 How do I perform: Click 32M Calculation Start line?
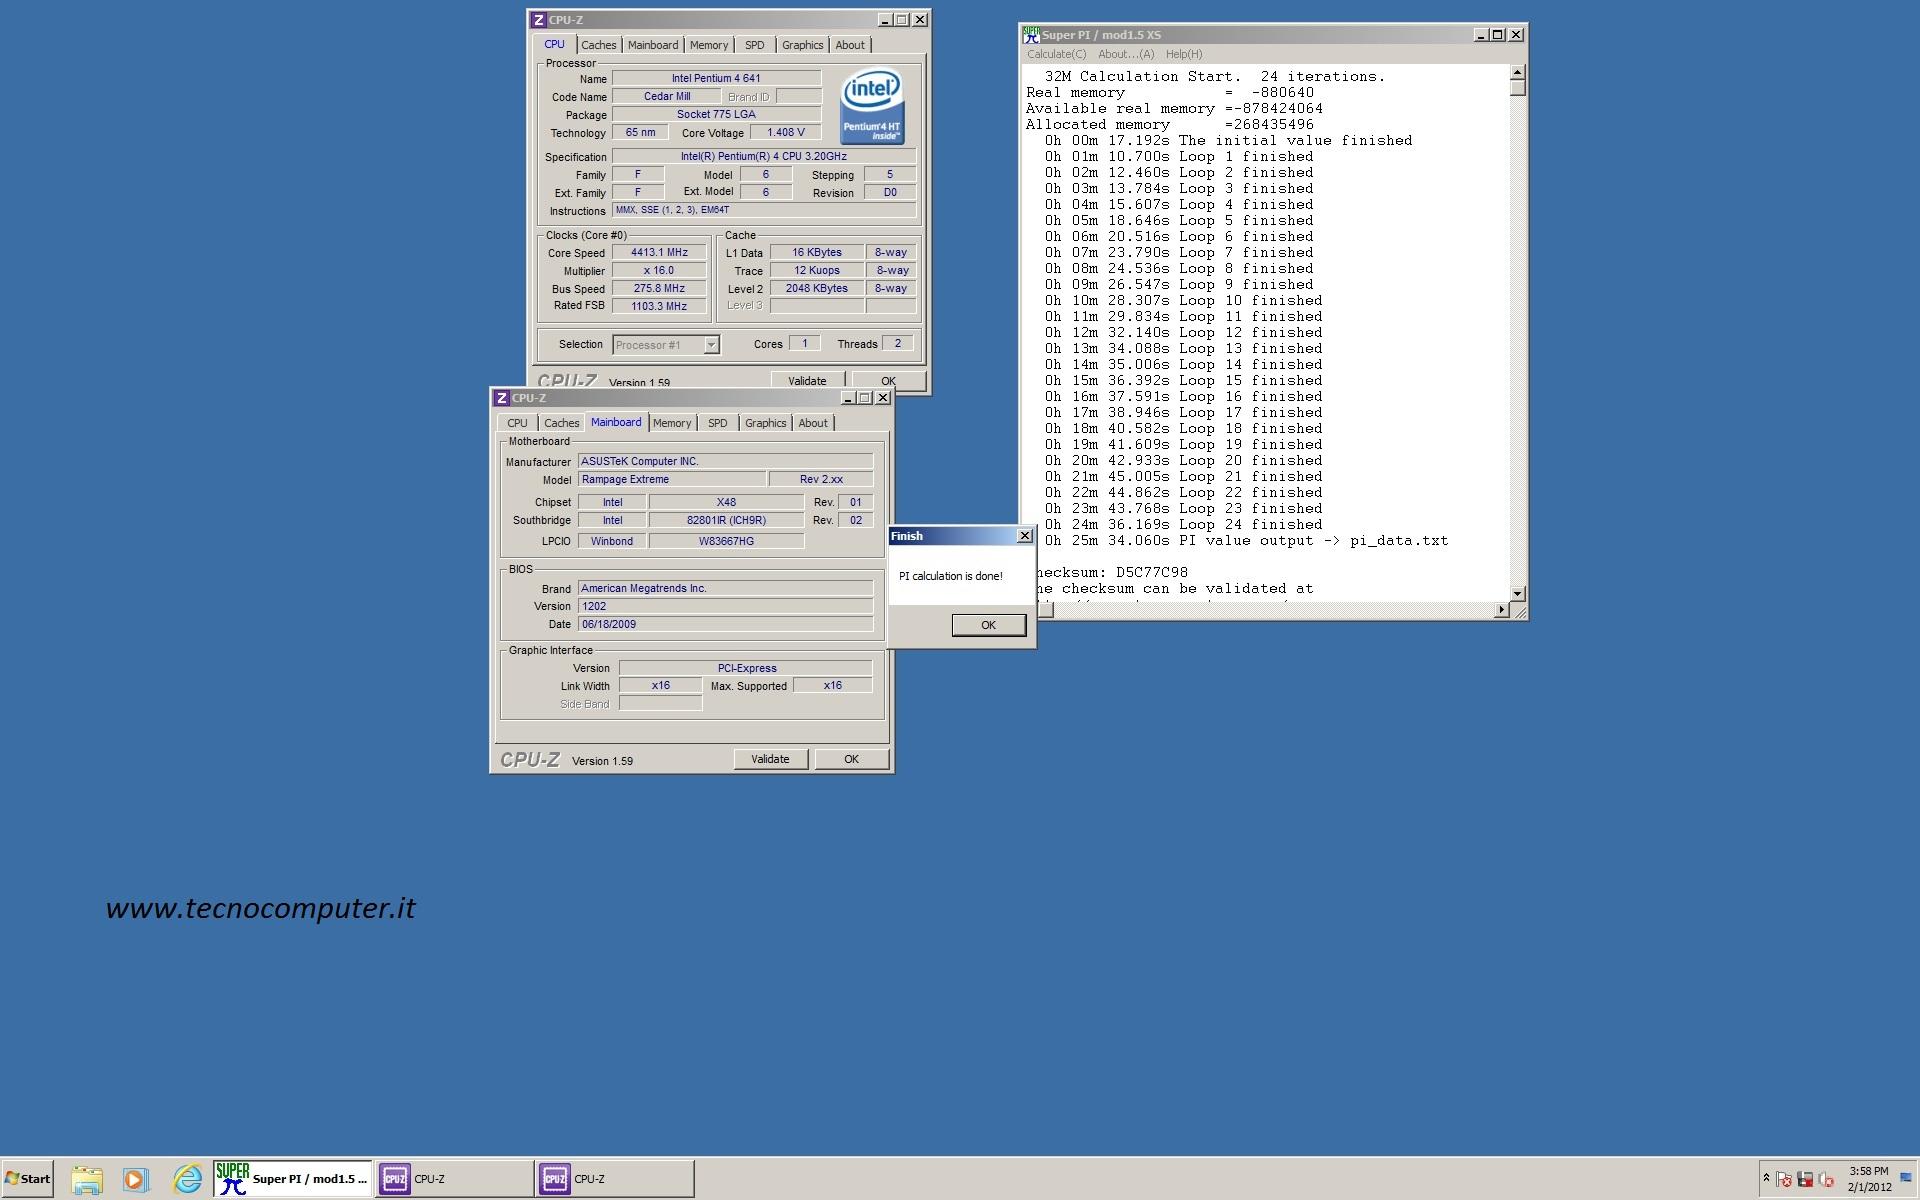[1215, 76]
